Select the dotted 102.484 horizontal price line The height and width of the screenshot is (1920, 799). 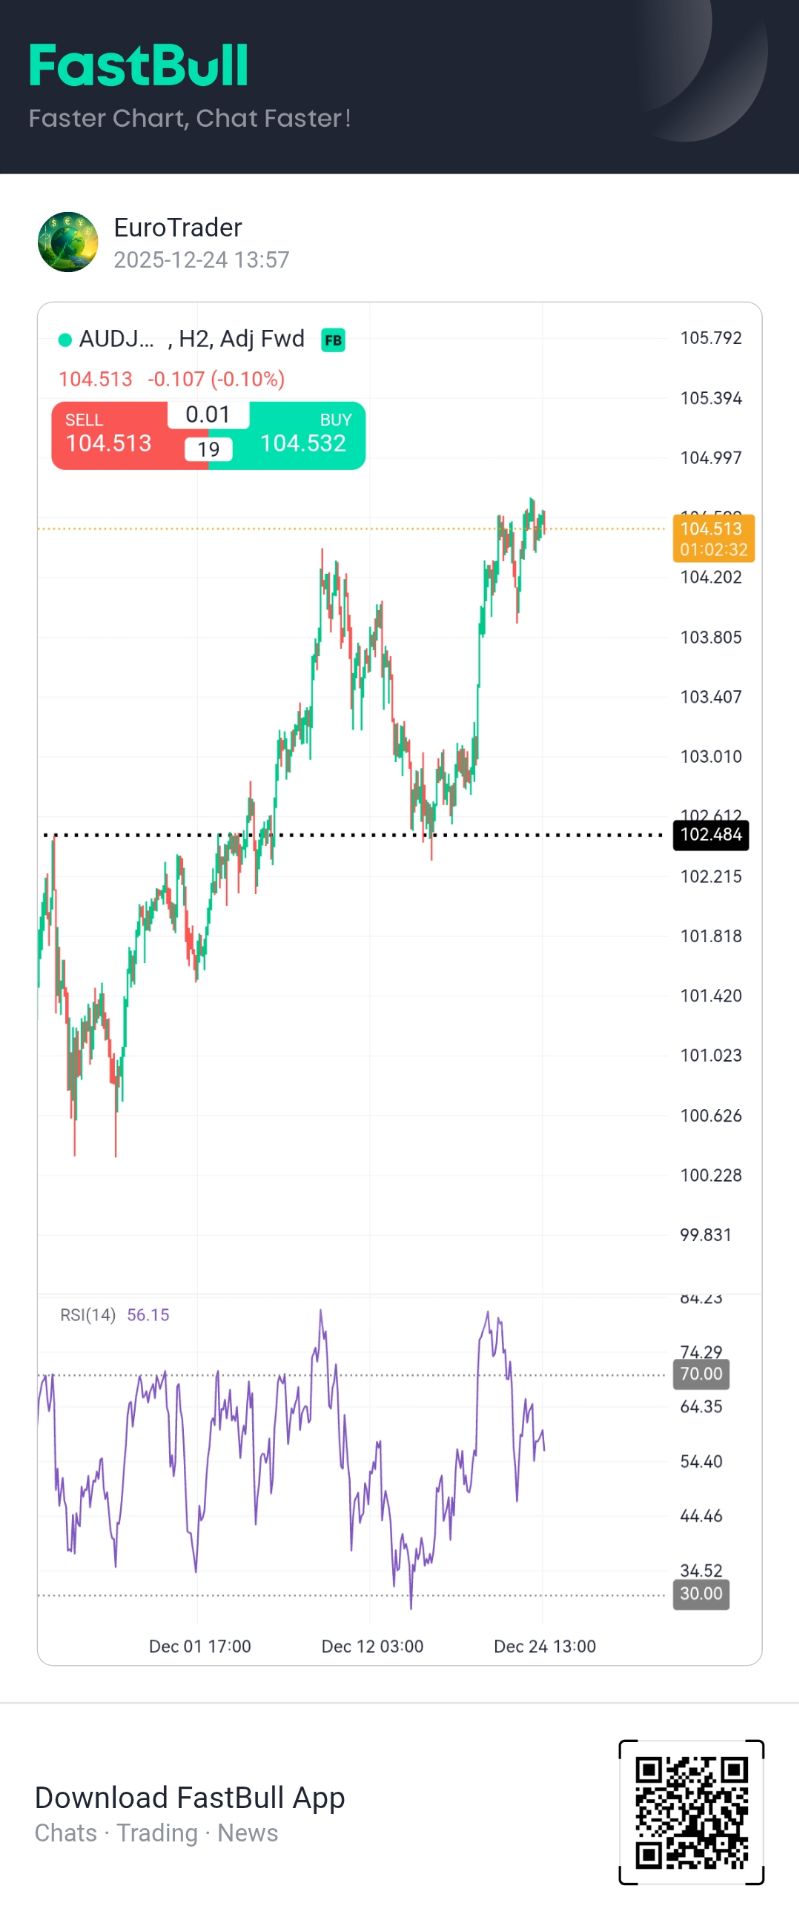point(350,835)
